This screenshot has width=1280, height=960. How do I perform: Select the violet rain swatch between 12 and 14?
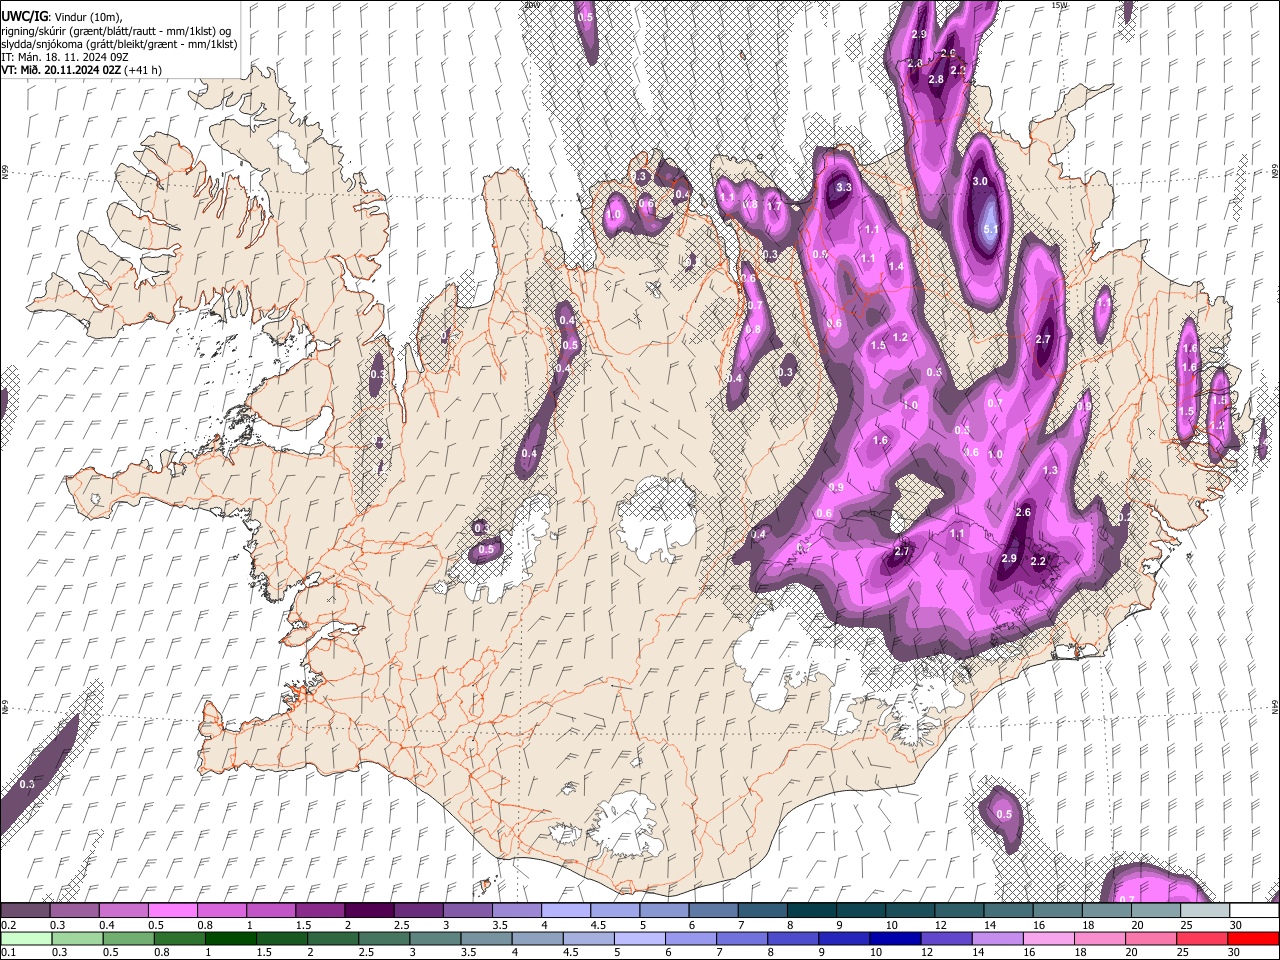[x=947, y=939]
